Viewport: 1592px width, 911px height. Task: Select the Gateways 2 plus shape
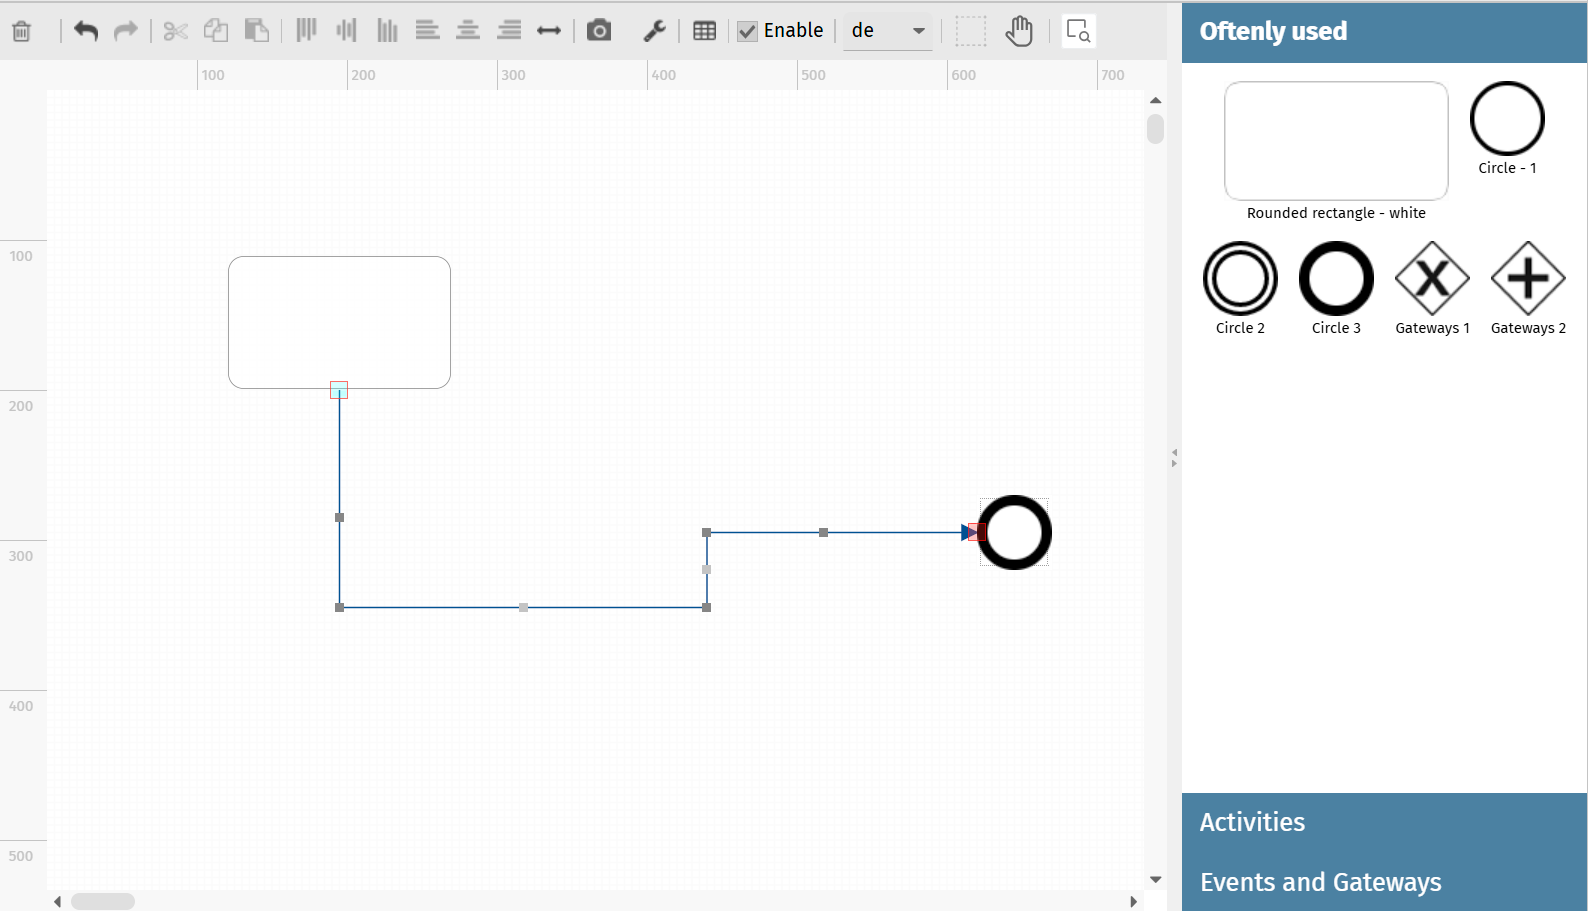pyautogui.click(x=1528, y=279)
